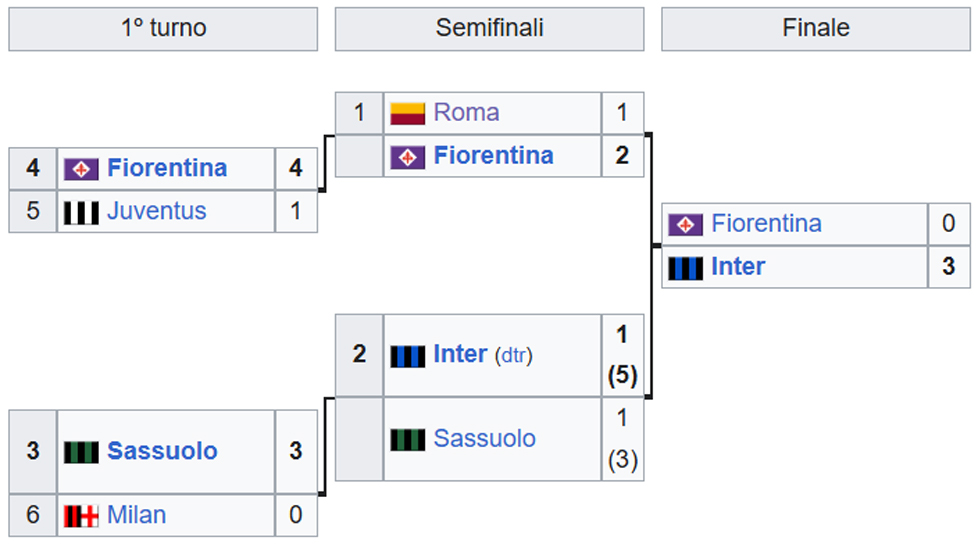
Task: Click the Milan flag icon
Action: pos(81,517)
